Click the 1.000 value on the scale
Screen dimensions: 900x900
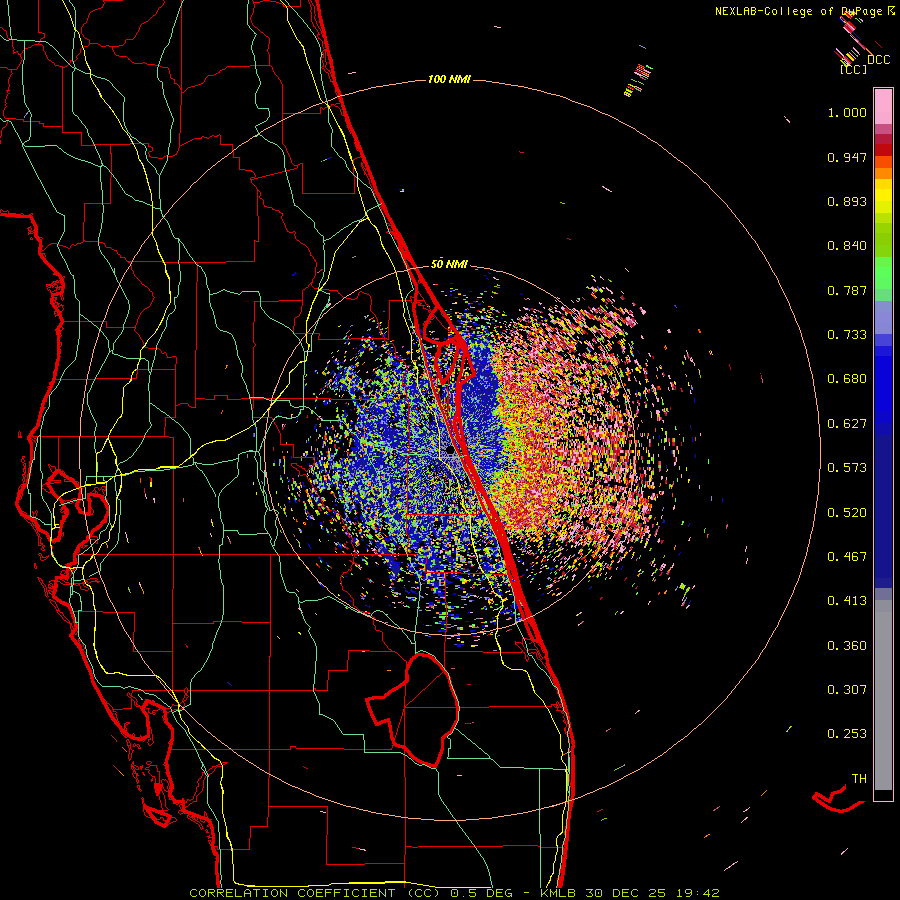(847, 112)
